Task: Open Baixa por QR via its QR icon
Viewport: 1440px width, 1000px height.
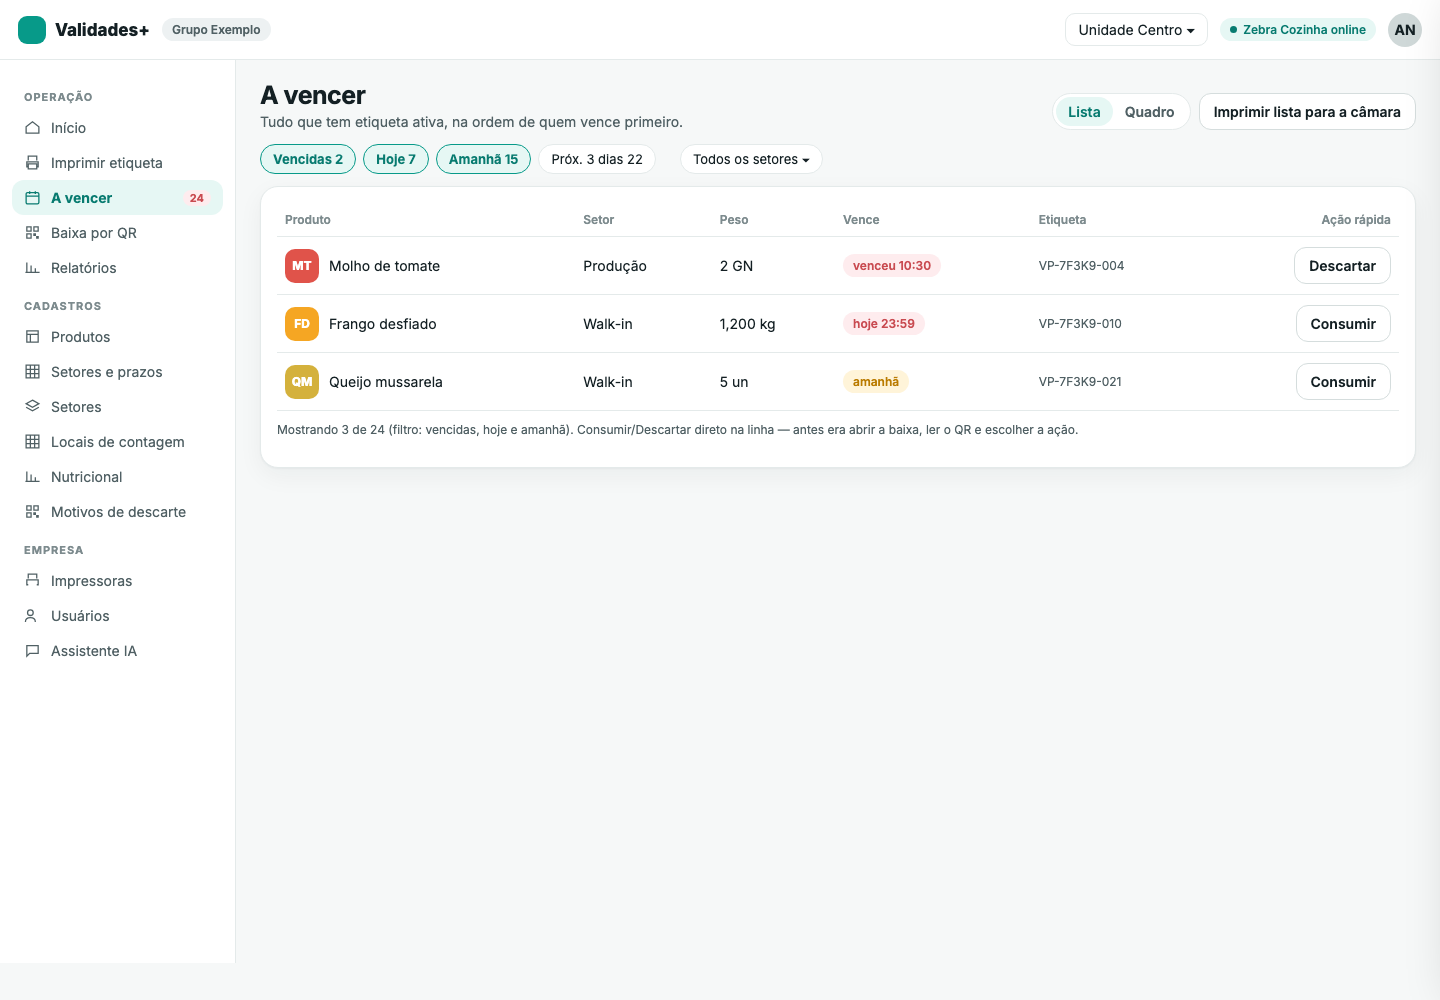Action: tap(32, 233)
